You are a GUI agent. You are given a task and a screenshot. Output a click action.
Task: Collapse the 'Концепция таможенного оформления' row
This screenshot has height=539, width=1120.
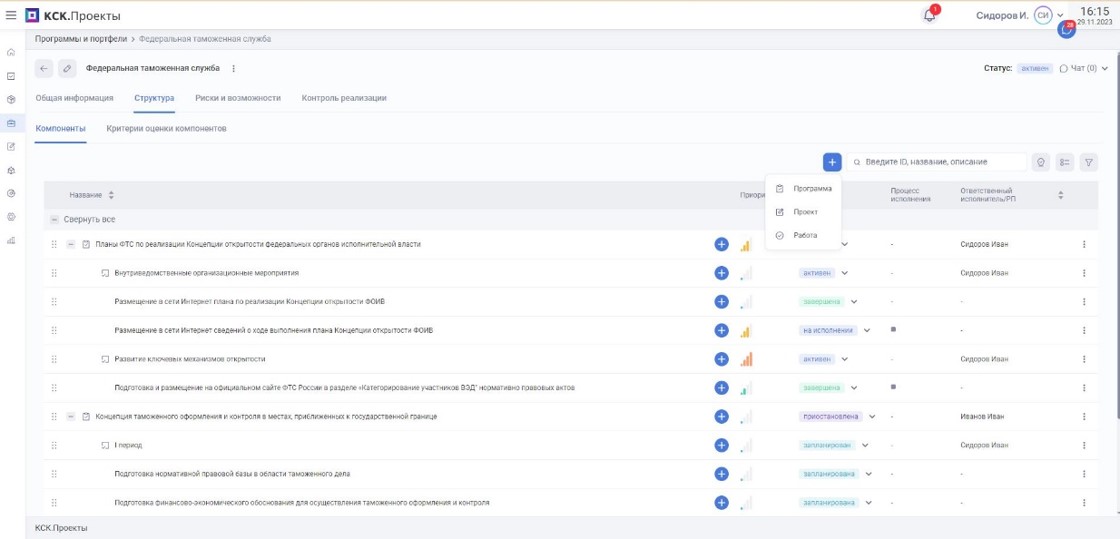(x=71, y=417)
